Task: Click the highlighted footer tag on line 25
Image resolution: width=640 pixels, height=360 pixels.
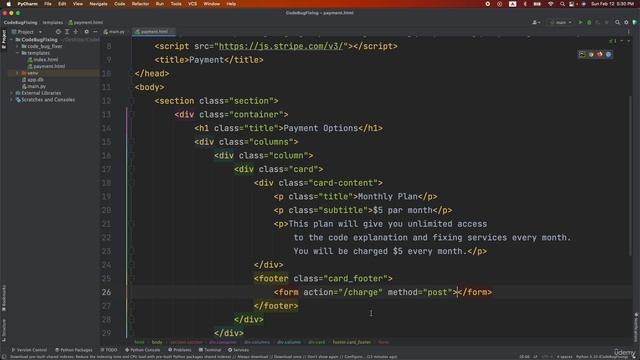Action: click(x=271, y=279)
